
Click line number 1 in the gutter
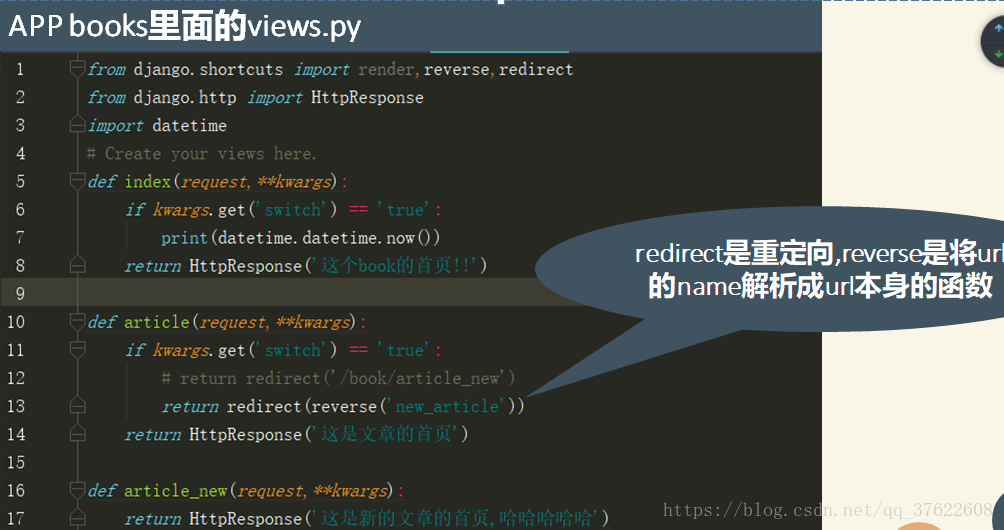(x=20, y=69)
